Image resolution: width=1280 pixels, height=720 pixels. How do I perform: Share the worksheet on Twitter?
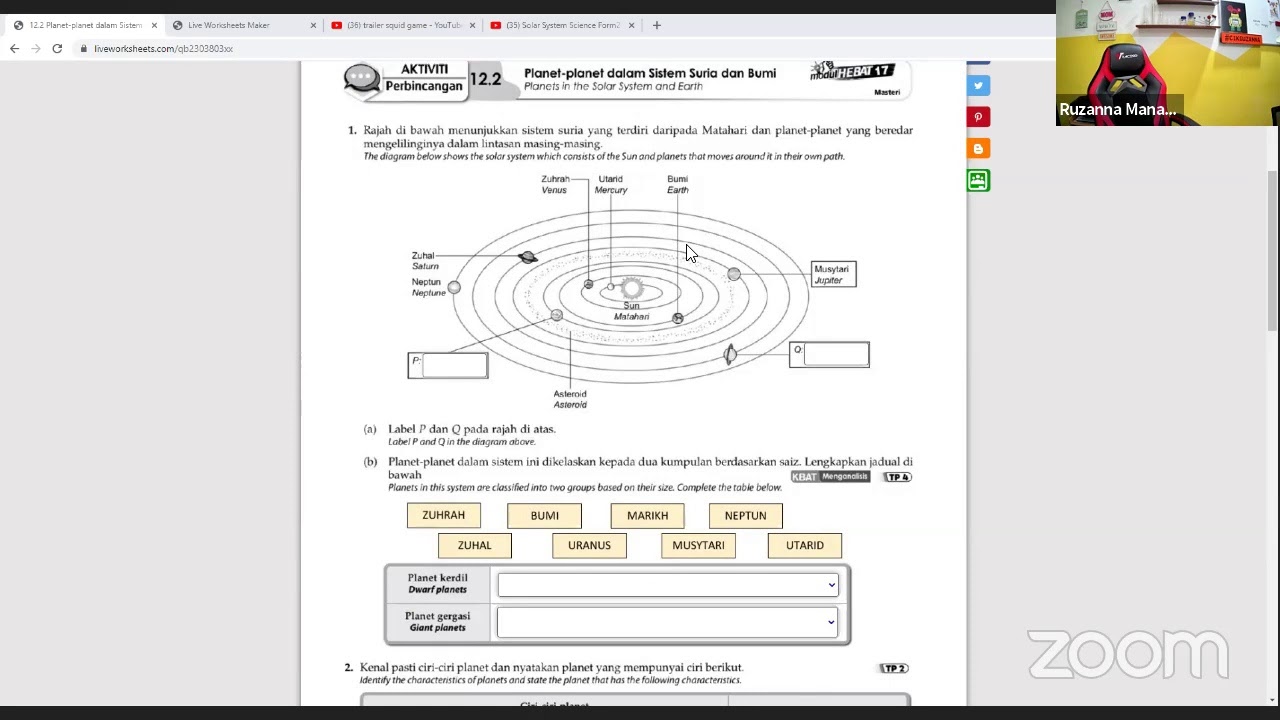[978, 86]
